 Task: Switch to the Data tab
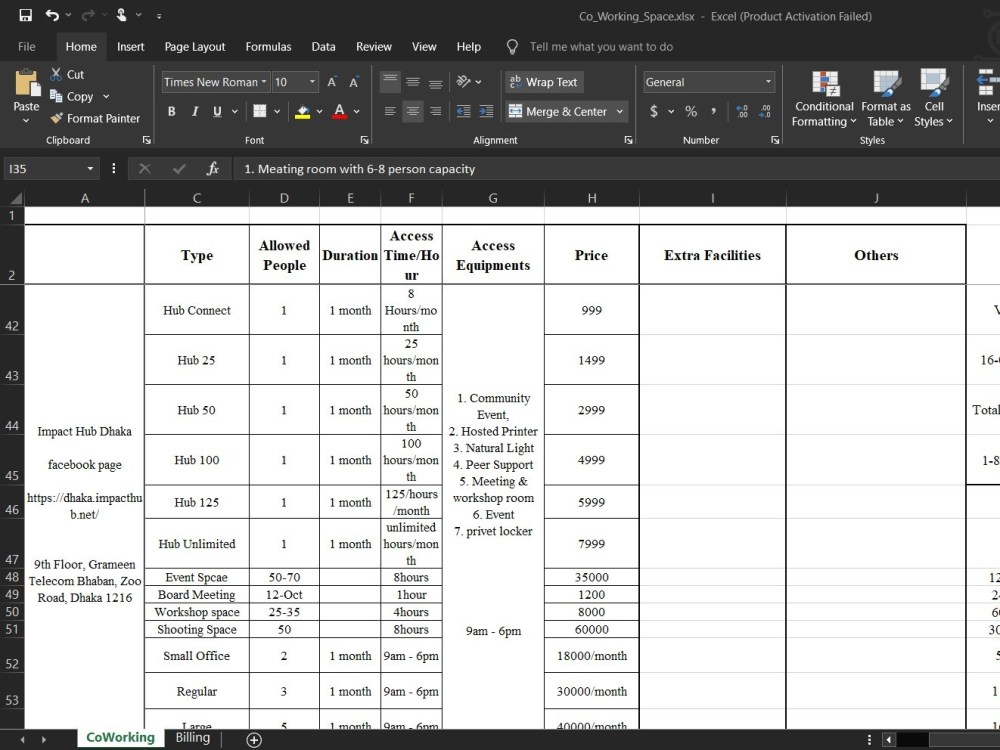pyautogui.click(x=323, y=47)
